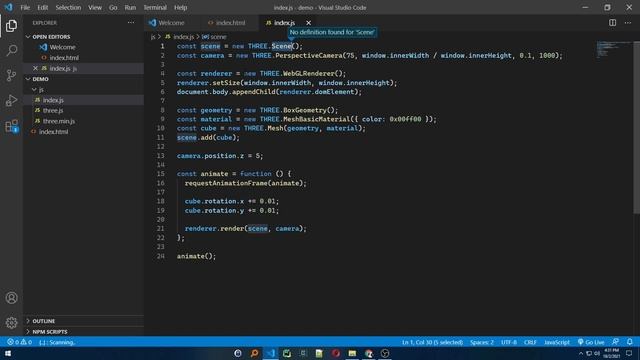
Task: Open the Help menu
Action: click(x=180, y=7)
